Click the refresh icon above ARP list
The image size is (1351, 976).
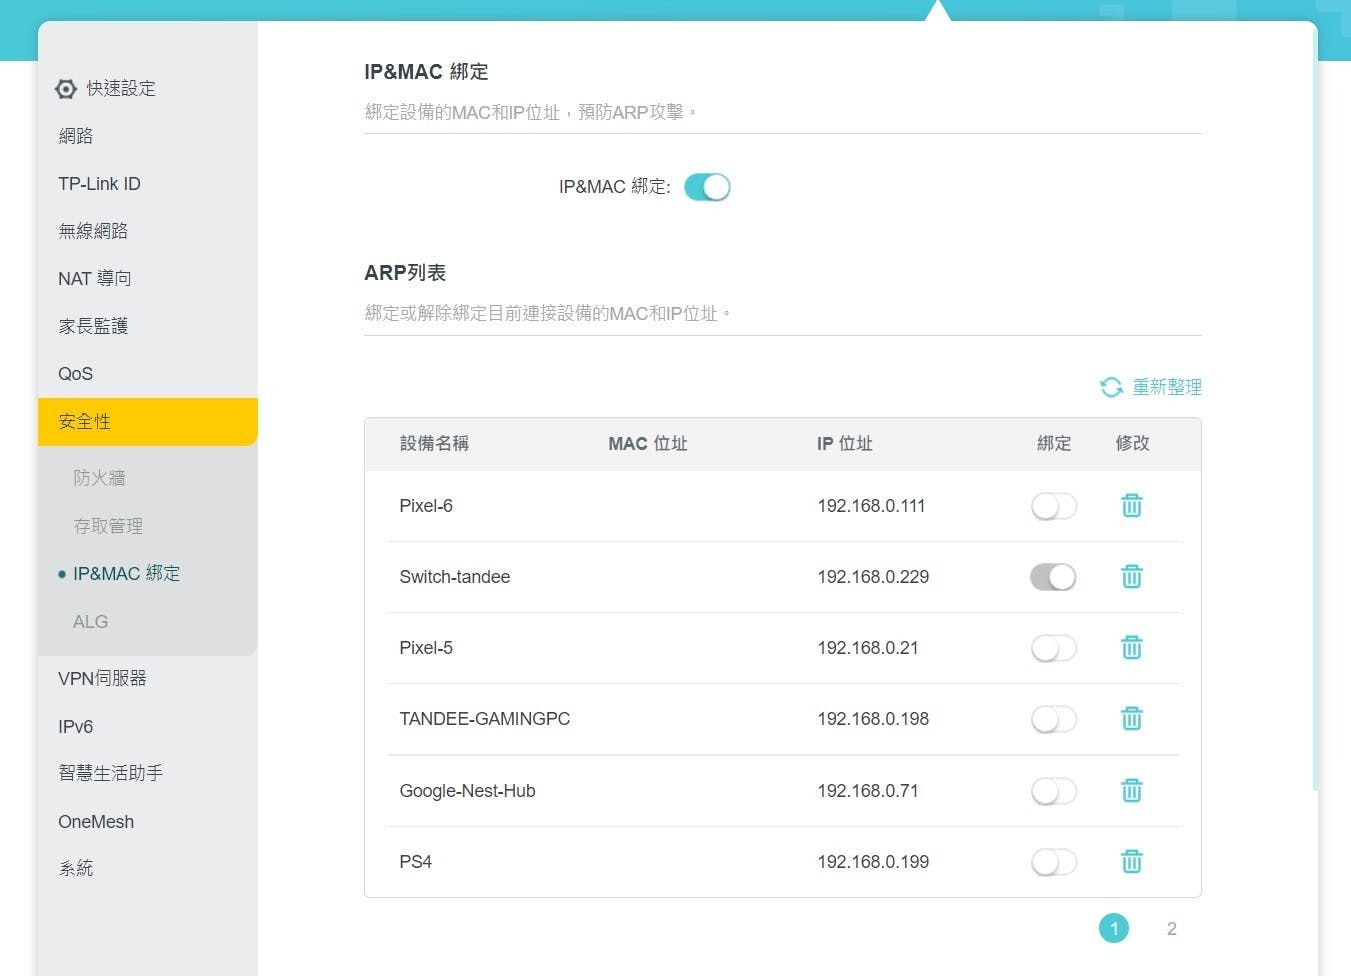(1111, 387)
